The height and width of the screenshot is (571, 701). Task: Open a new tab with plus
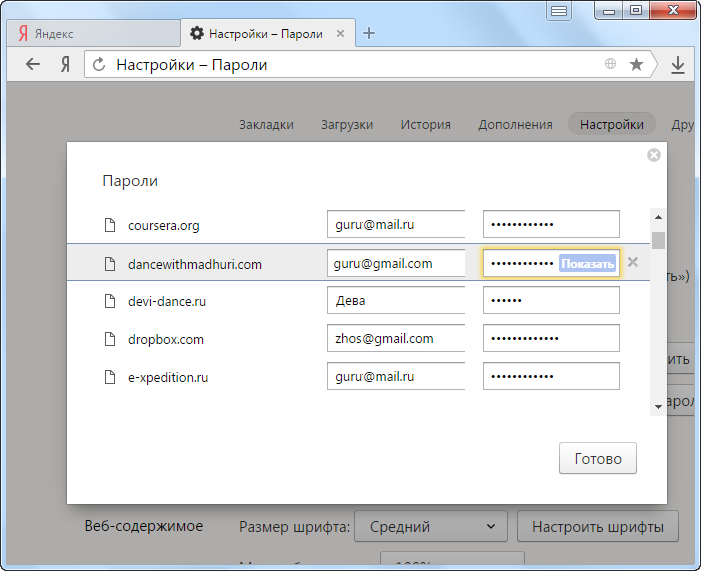tap(369, 33)
